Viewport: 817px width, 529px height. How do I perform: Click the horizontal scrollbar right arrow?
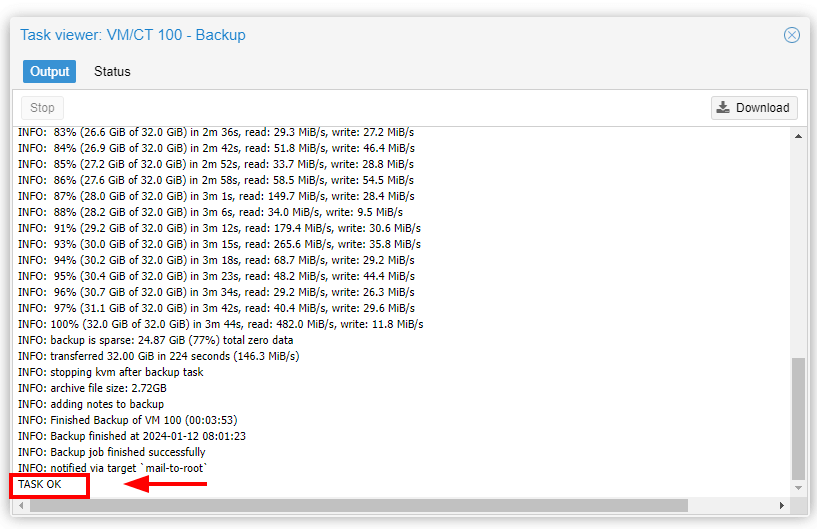(x=782, y=505)
